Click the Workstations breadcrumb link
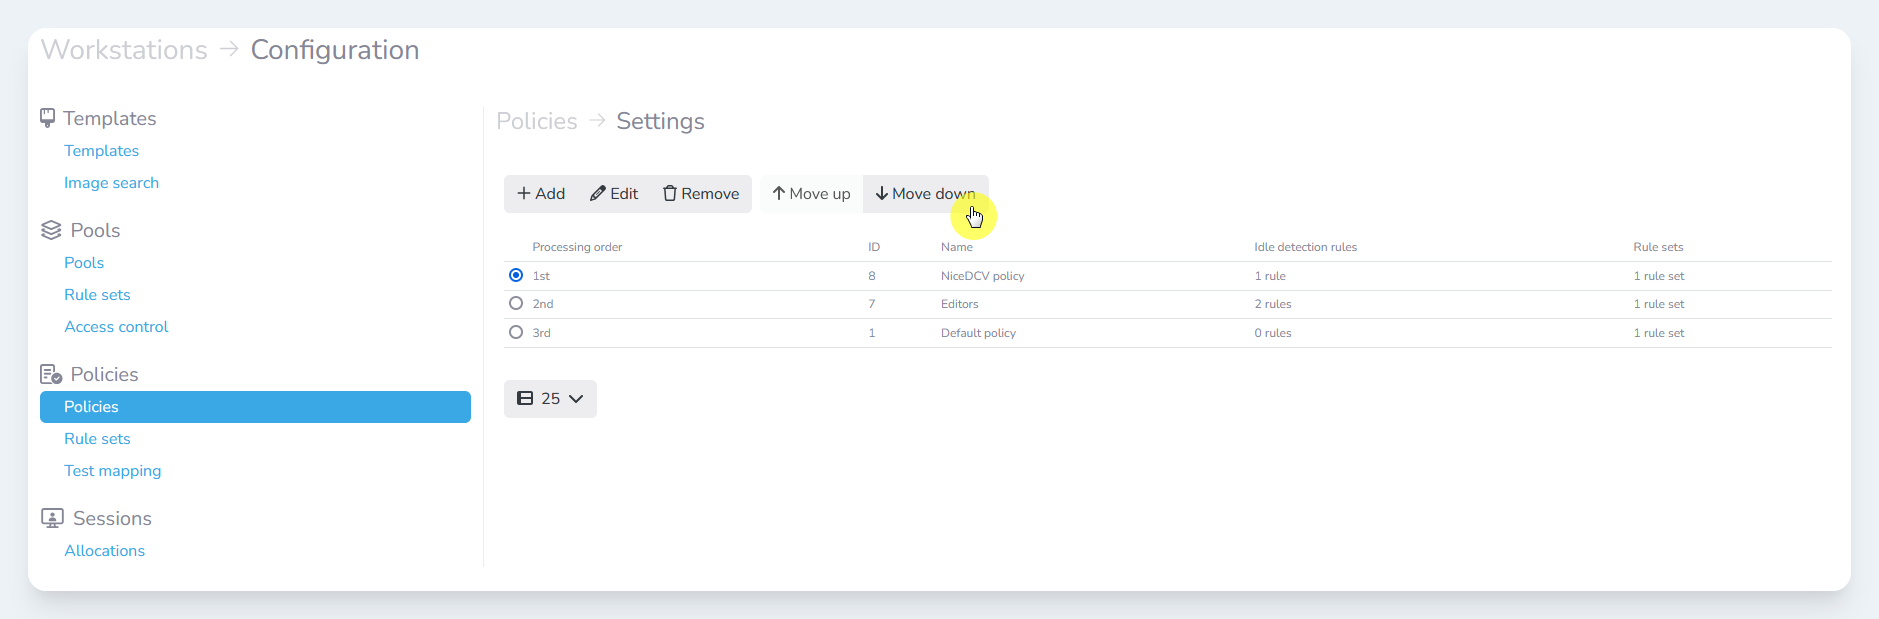1879x619 pixels. click(x=124, y=50)
